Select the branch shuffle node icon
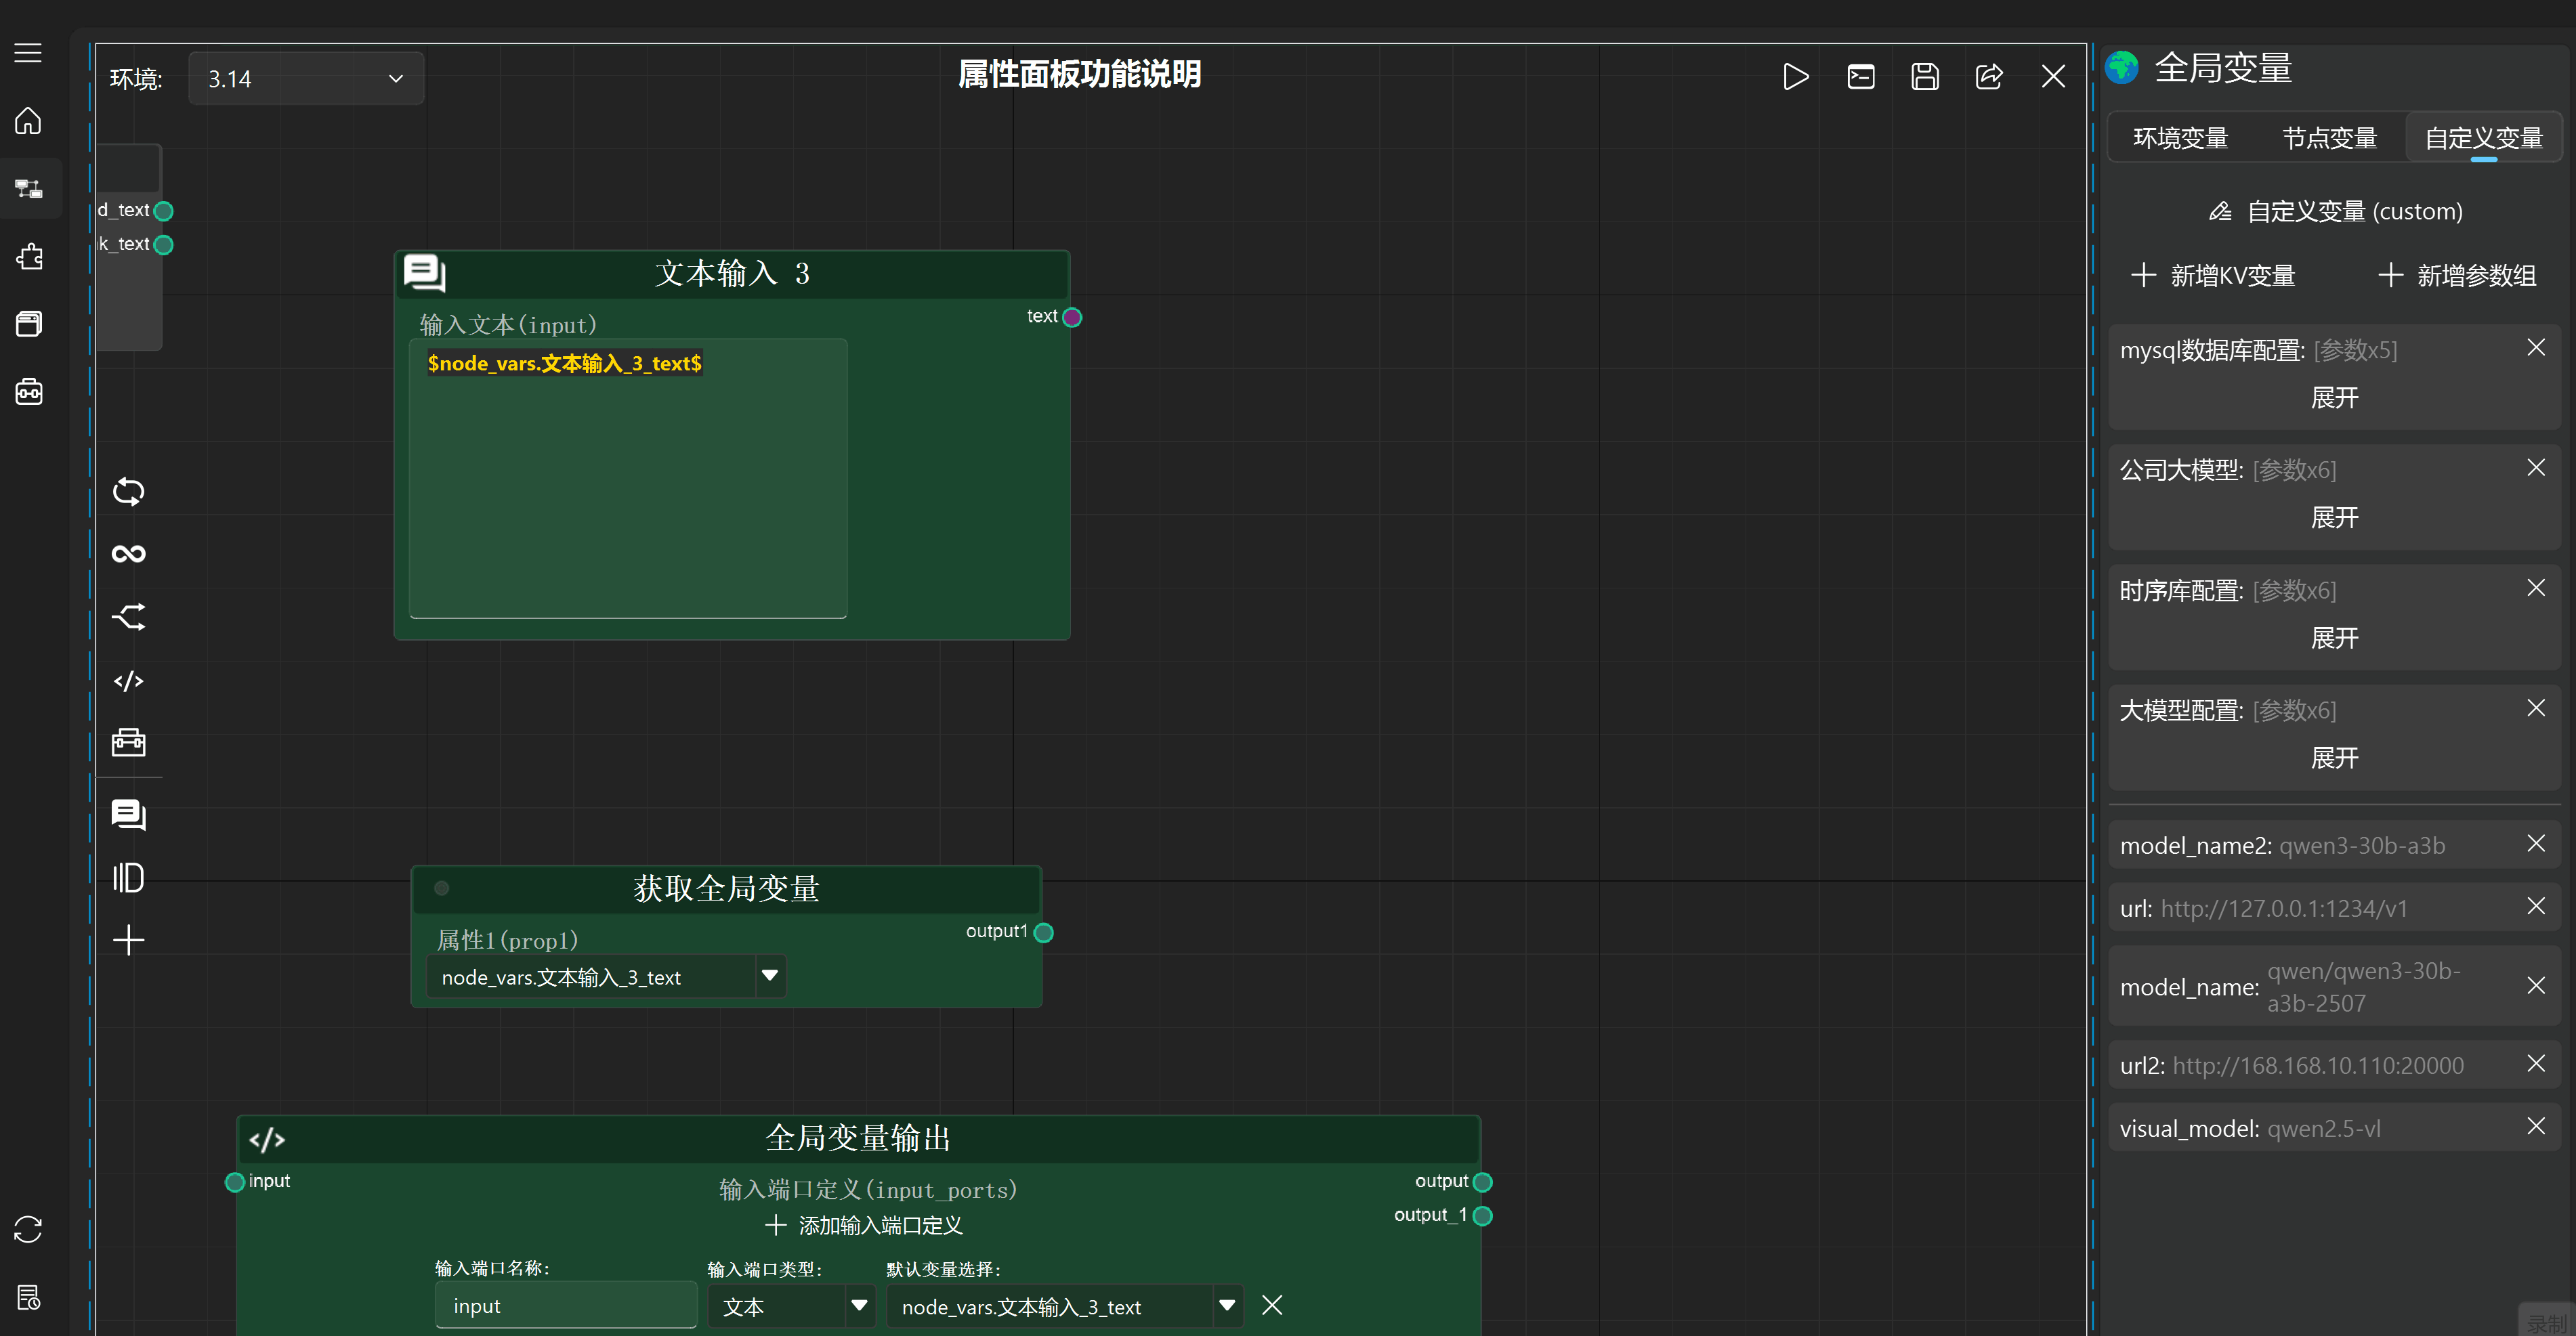The width and height of the screenshot is (2576, 1336). pos(128,617)
